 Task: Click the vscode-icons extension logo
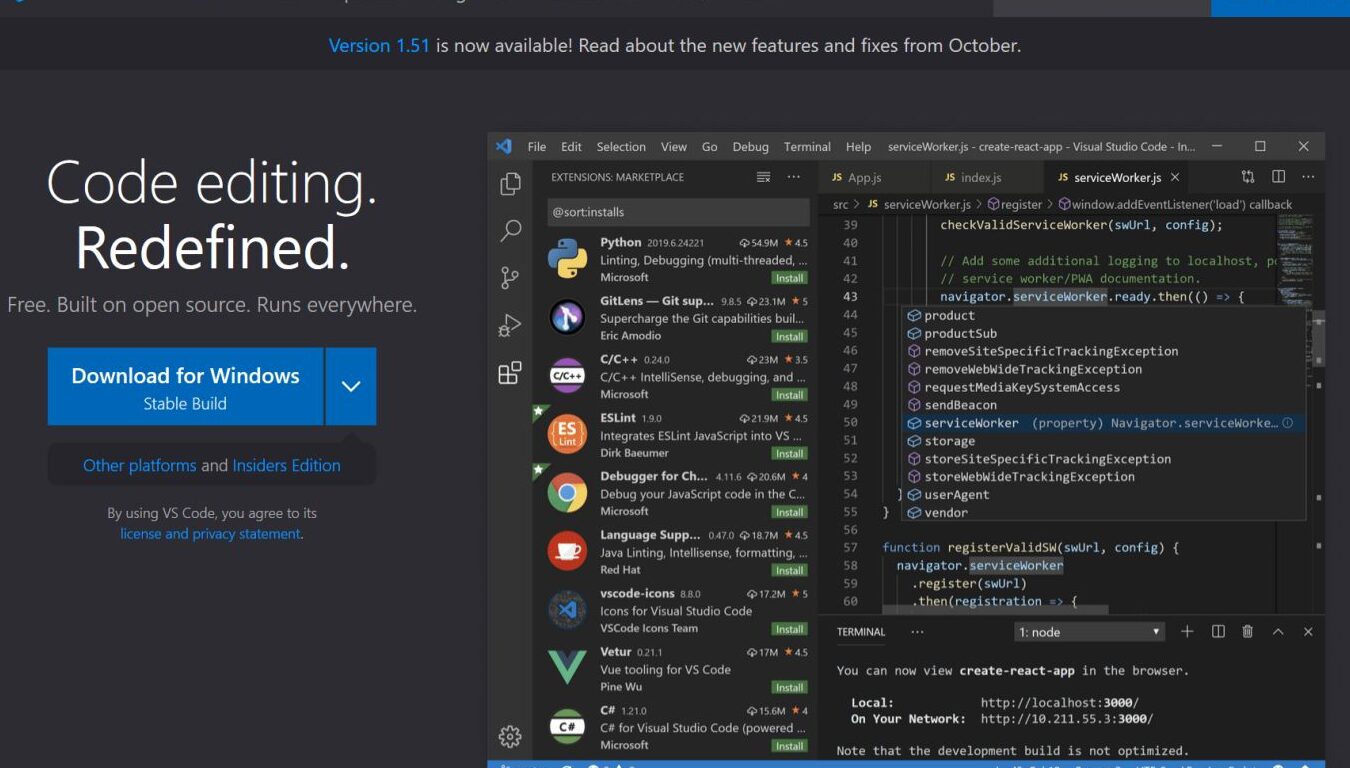(567, 610)
